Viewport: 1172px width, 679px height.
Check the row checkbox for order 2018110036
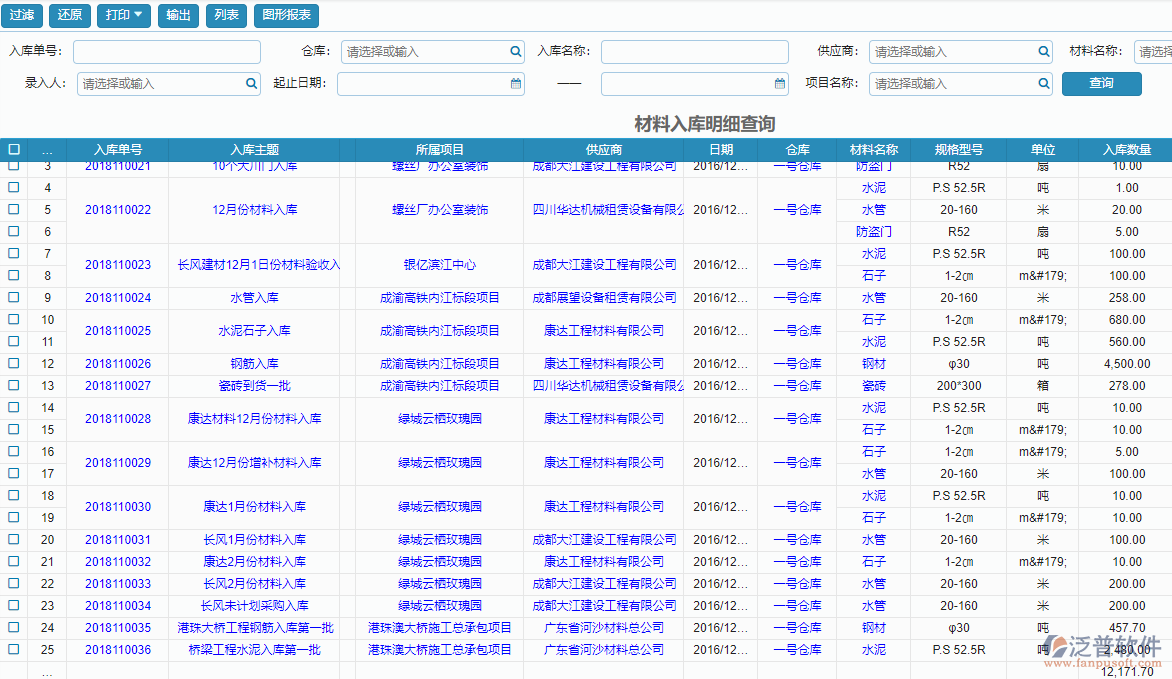click(14, 650)
